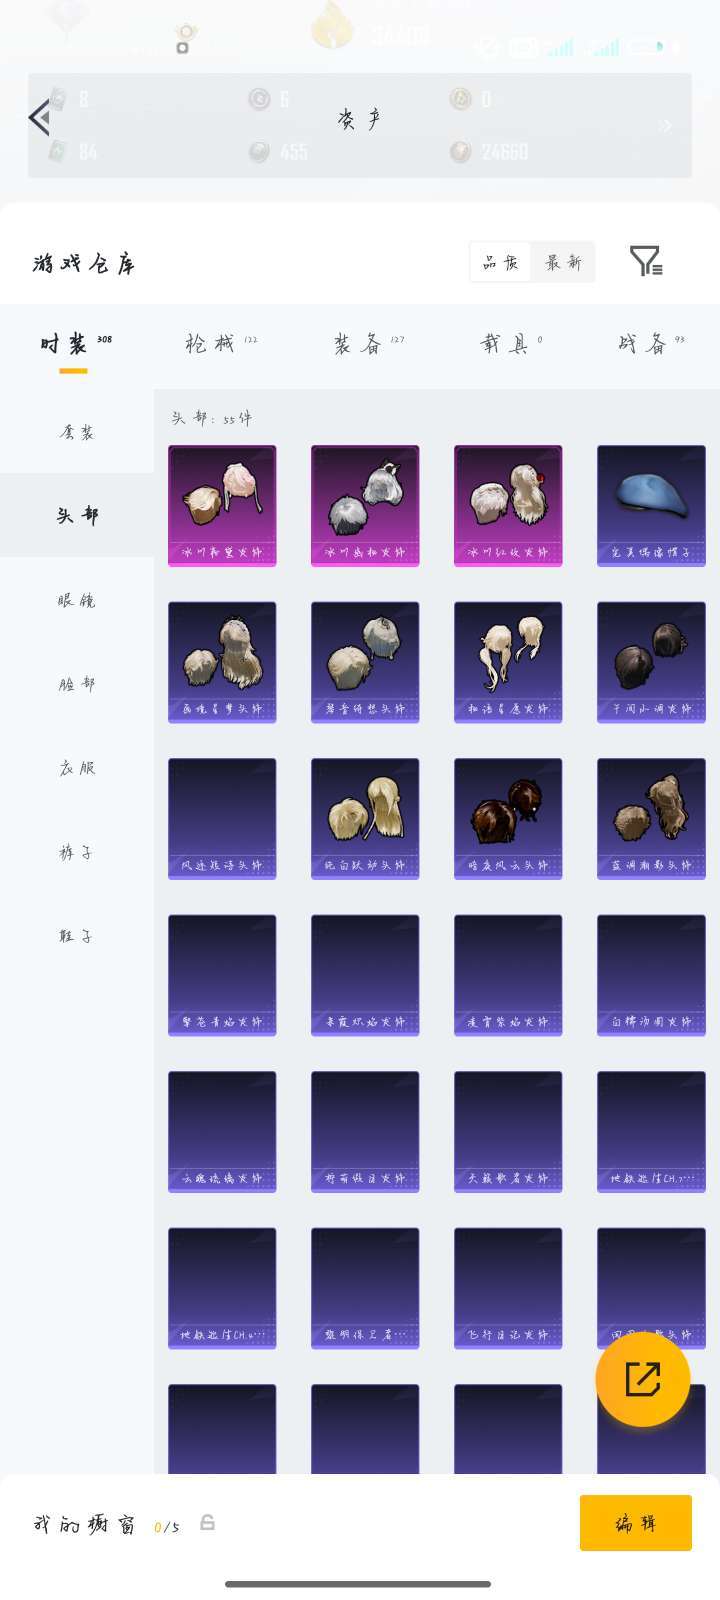Screen dimensions: 720x1600
Task: Open the filter funnel icon
Action: click(646, 261)
